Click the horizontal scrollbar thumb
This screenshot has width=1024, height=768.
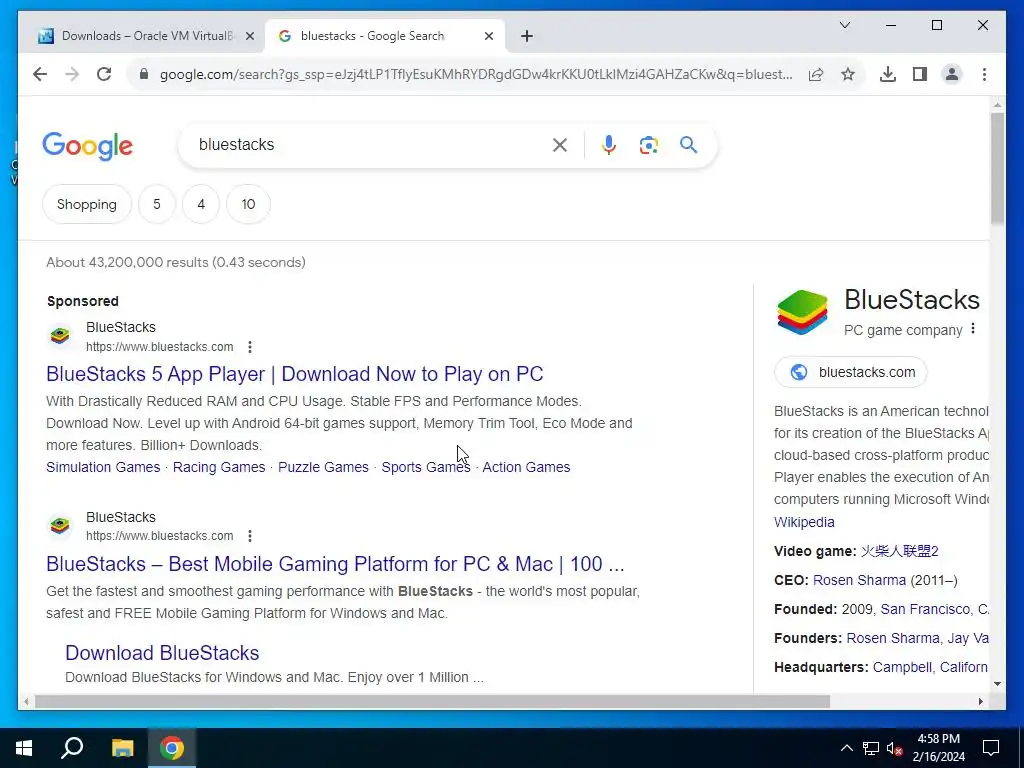coord(432,701)
